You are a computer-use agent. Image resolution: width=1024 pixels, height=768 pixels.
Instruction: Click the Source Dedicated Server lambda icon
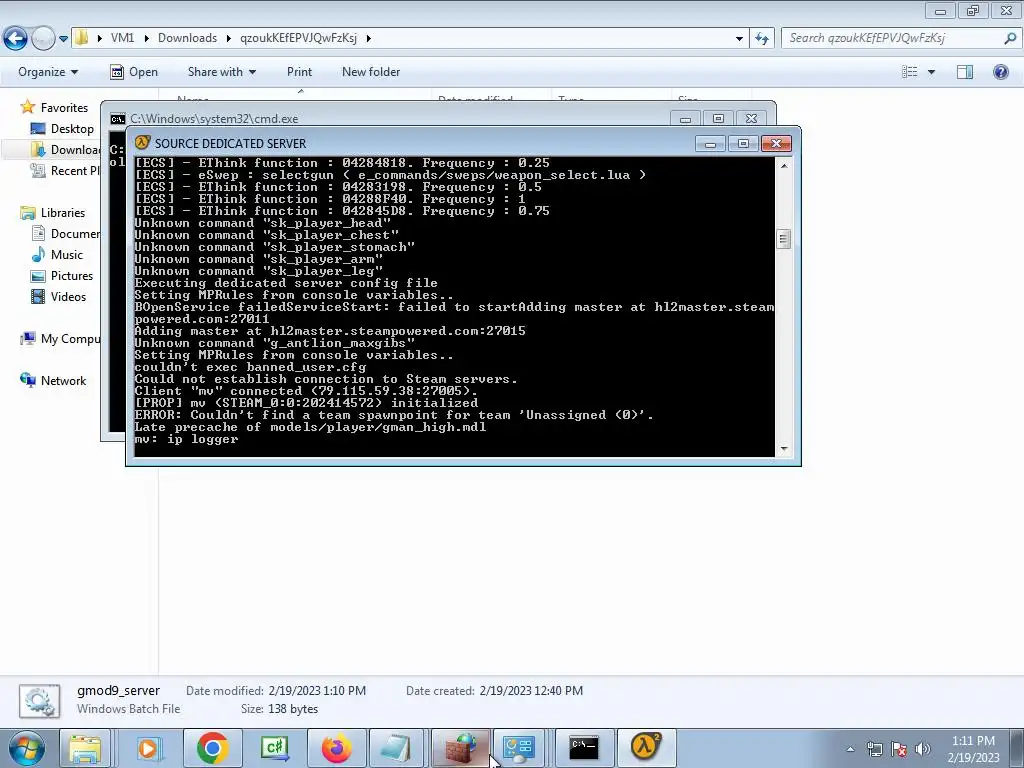point(142,143)
